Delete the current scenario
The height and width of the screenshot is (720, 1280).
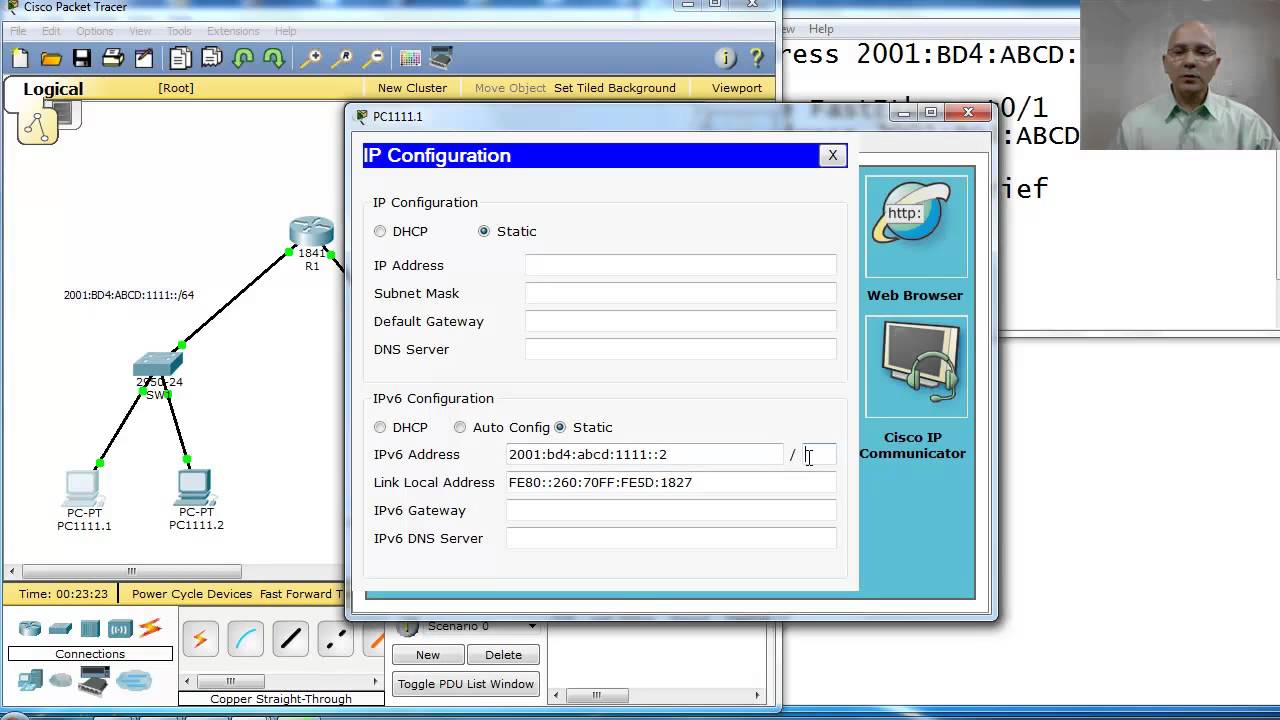pos(503,655)
